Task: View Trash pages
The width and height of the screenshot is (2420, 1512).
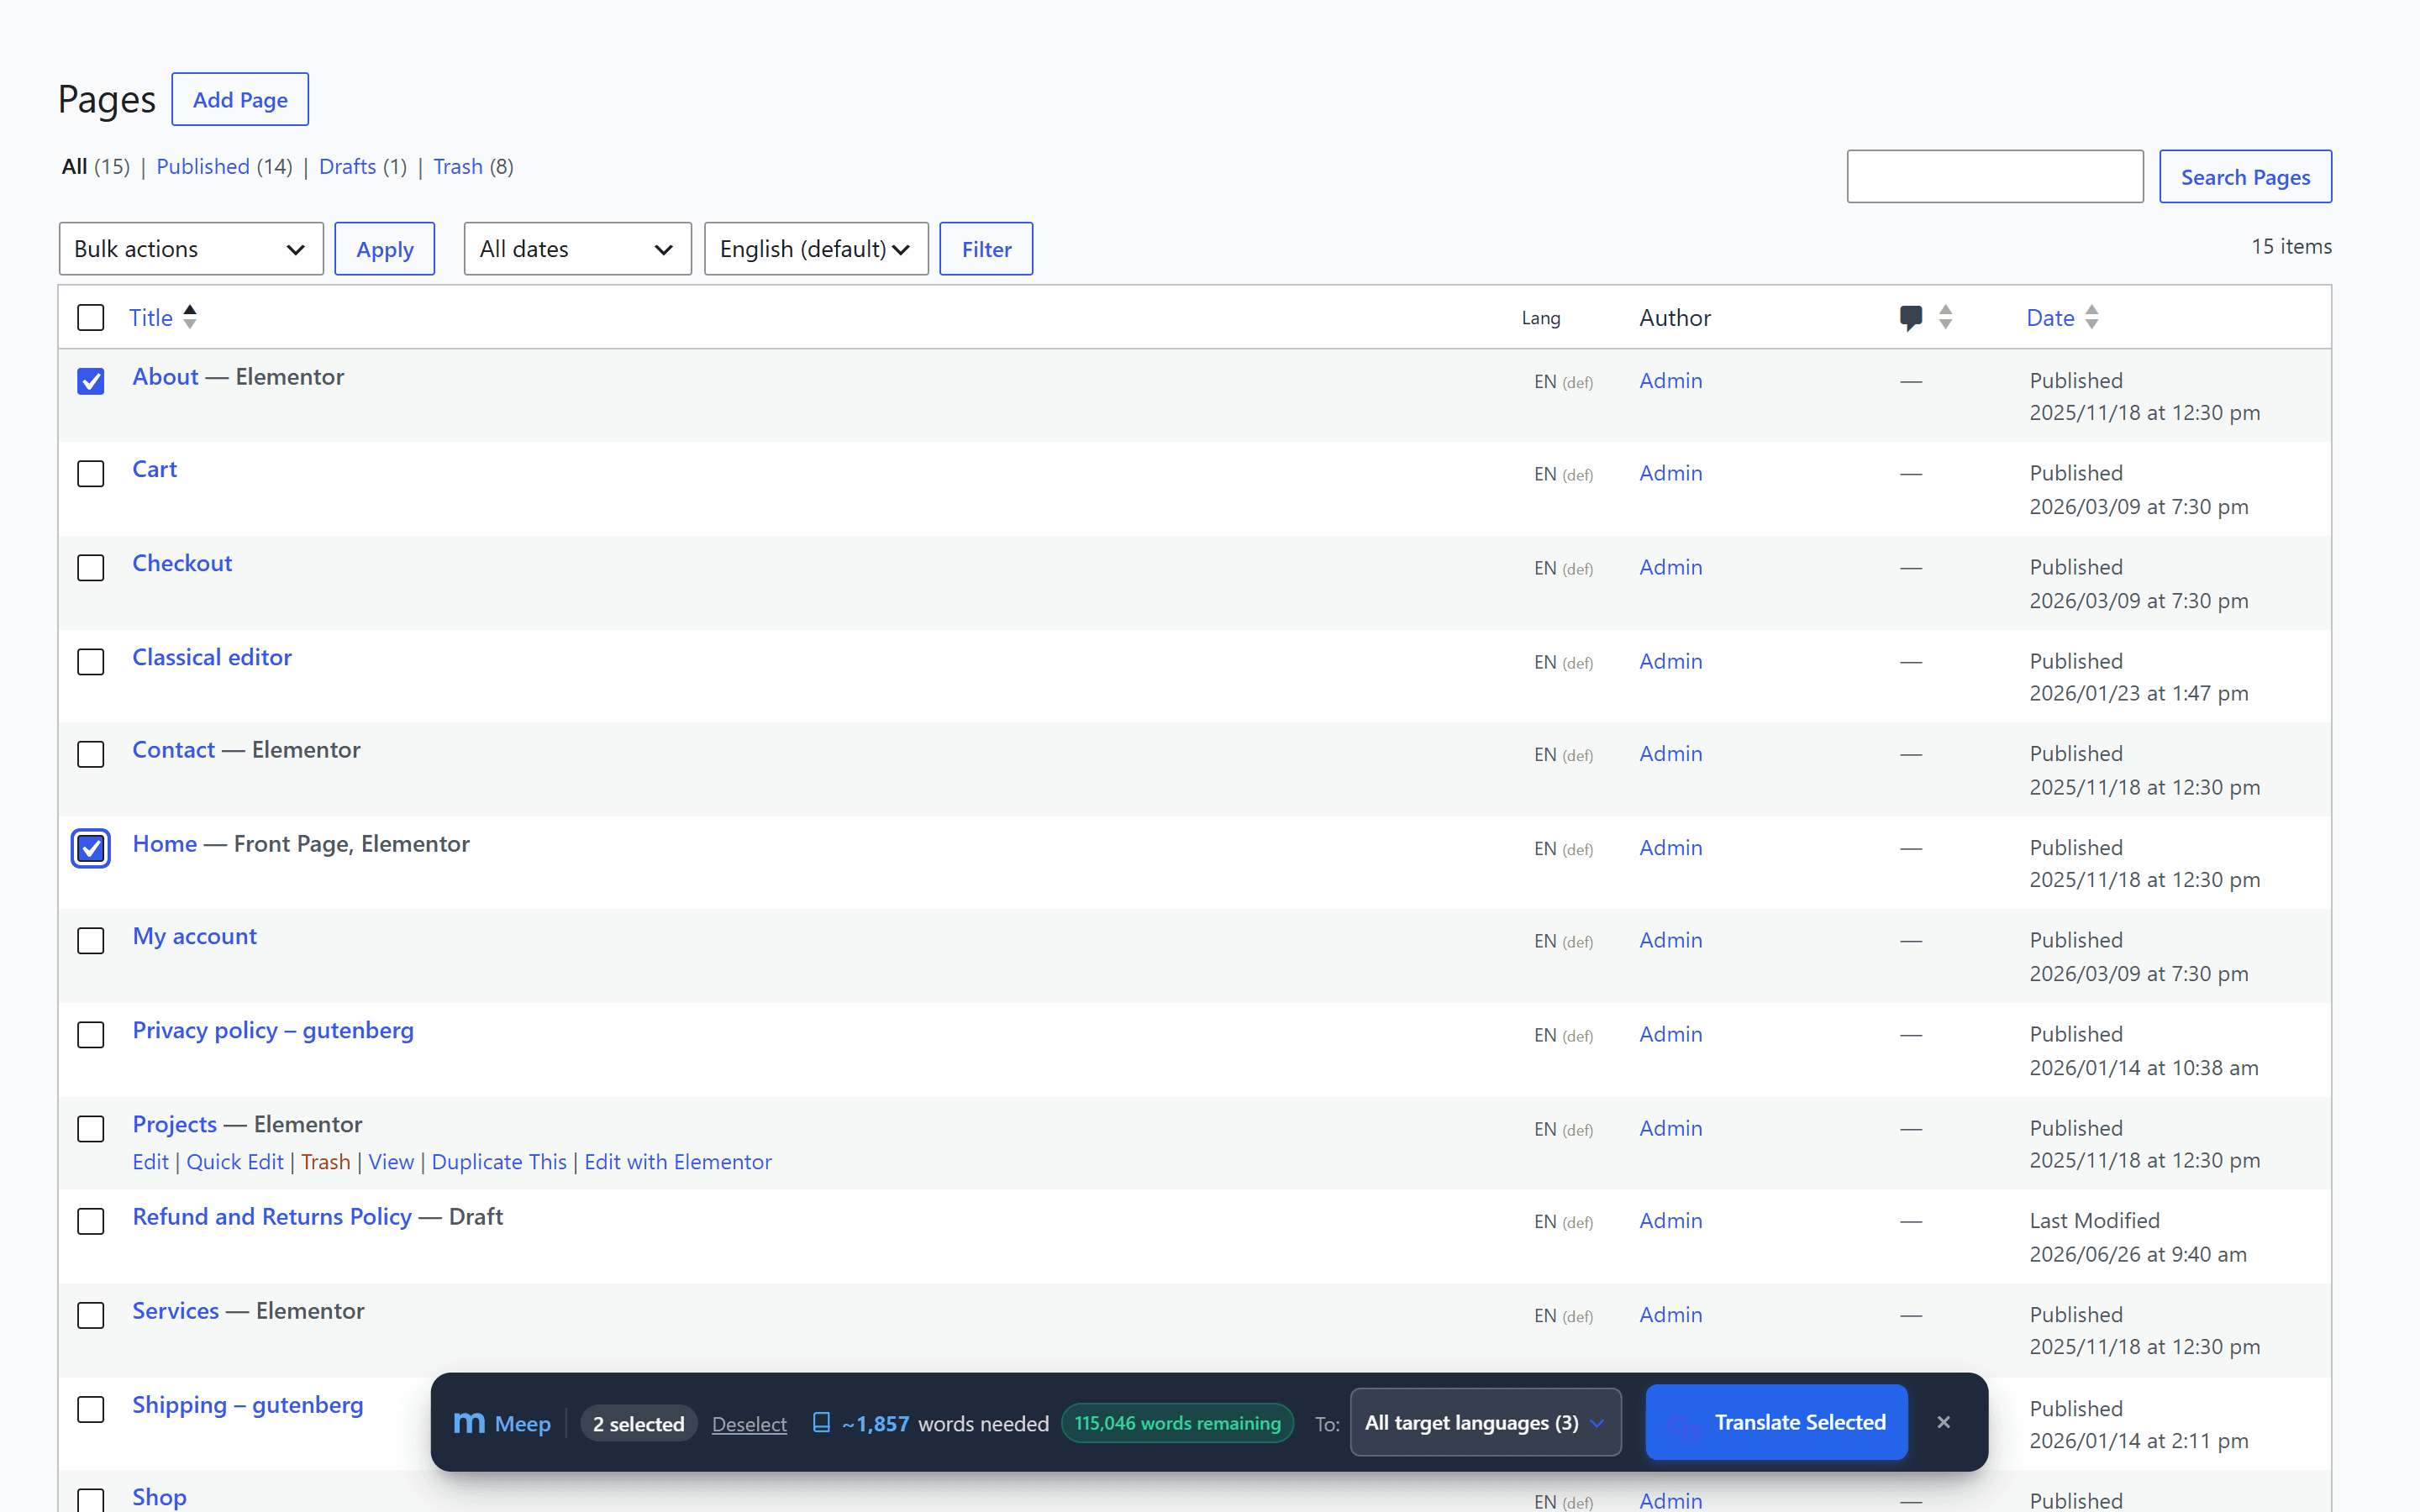Action: [458, 166]
